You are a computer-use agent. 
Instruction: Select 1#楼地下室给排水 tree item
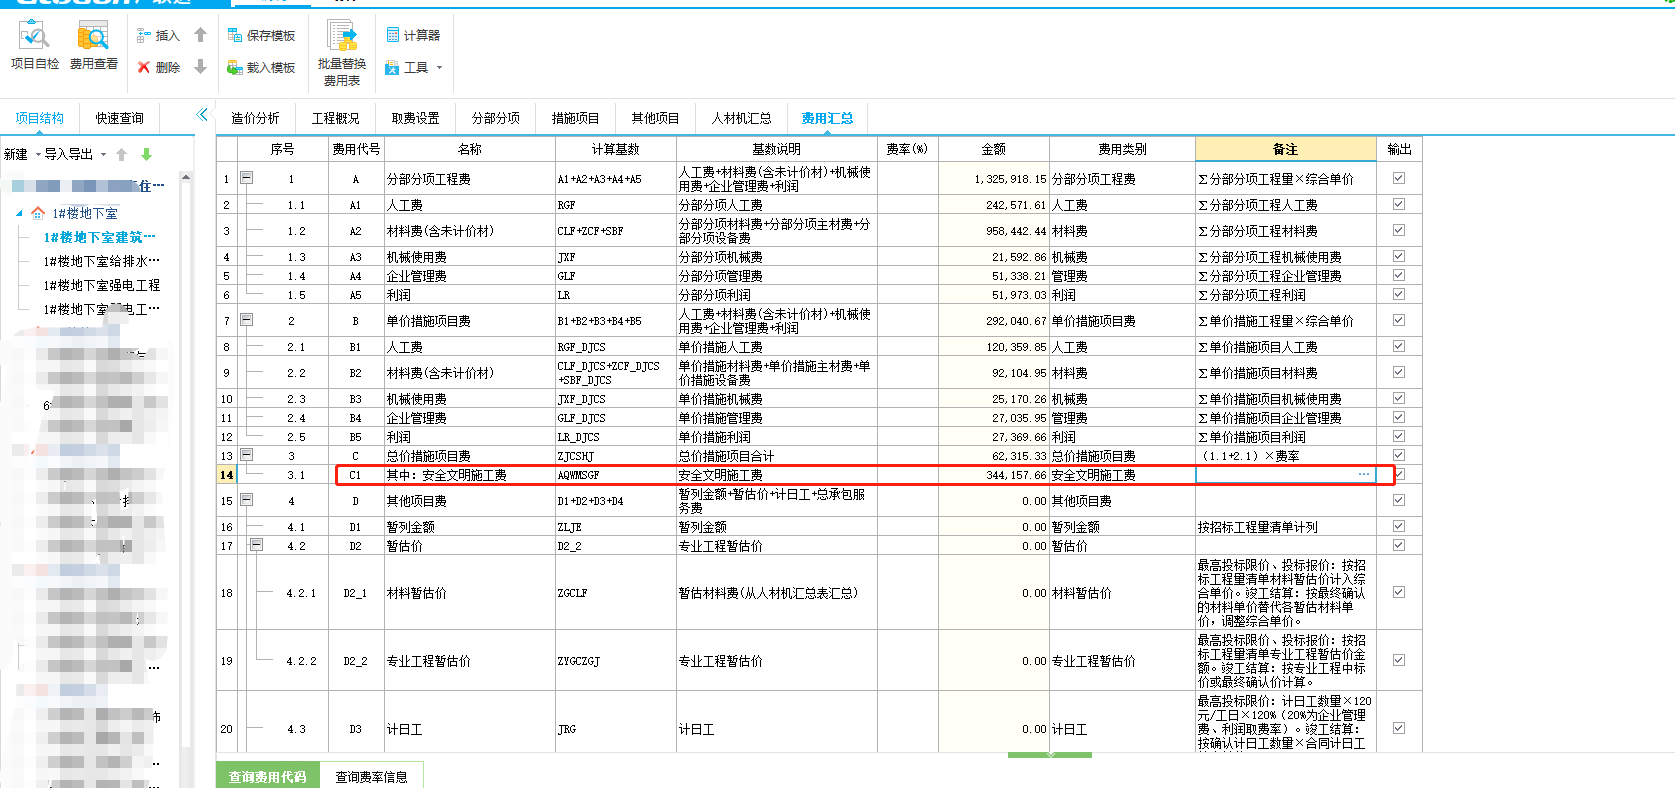(101, 261)
